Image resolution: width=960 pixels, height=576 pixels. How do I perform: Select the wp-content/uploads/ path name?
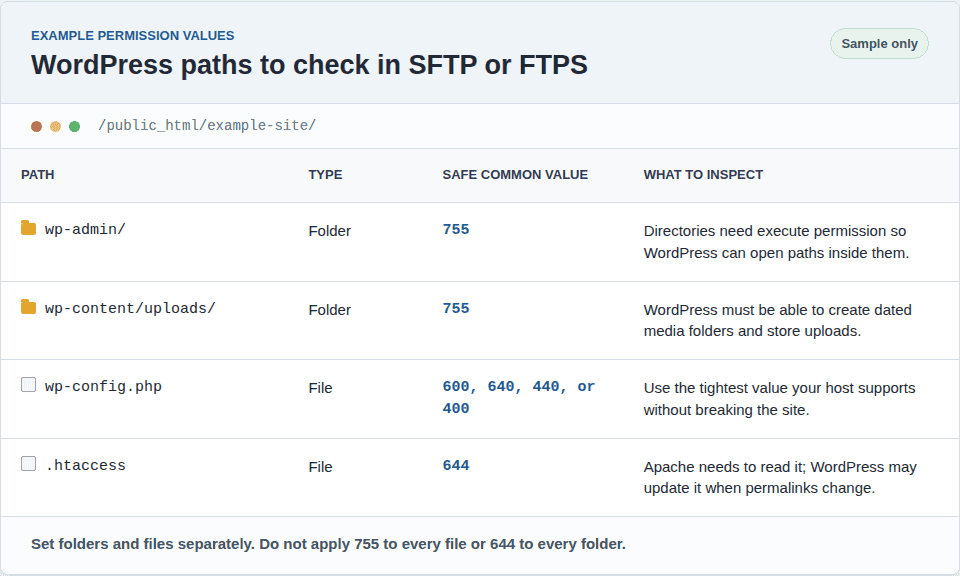(x=130, y=308)
